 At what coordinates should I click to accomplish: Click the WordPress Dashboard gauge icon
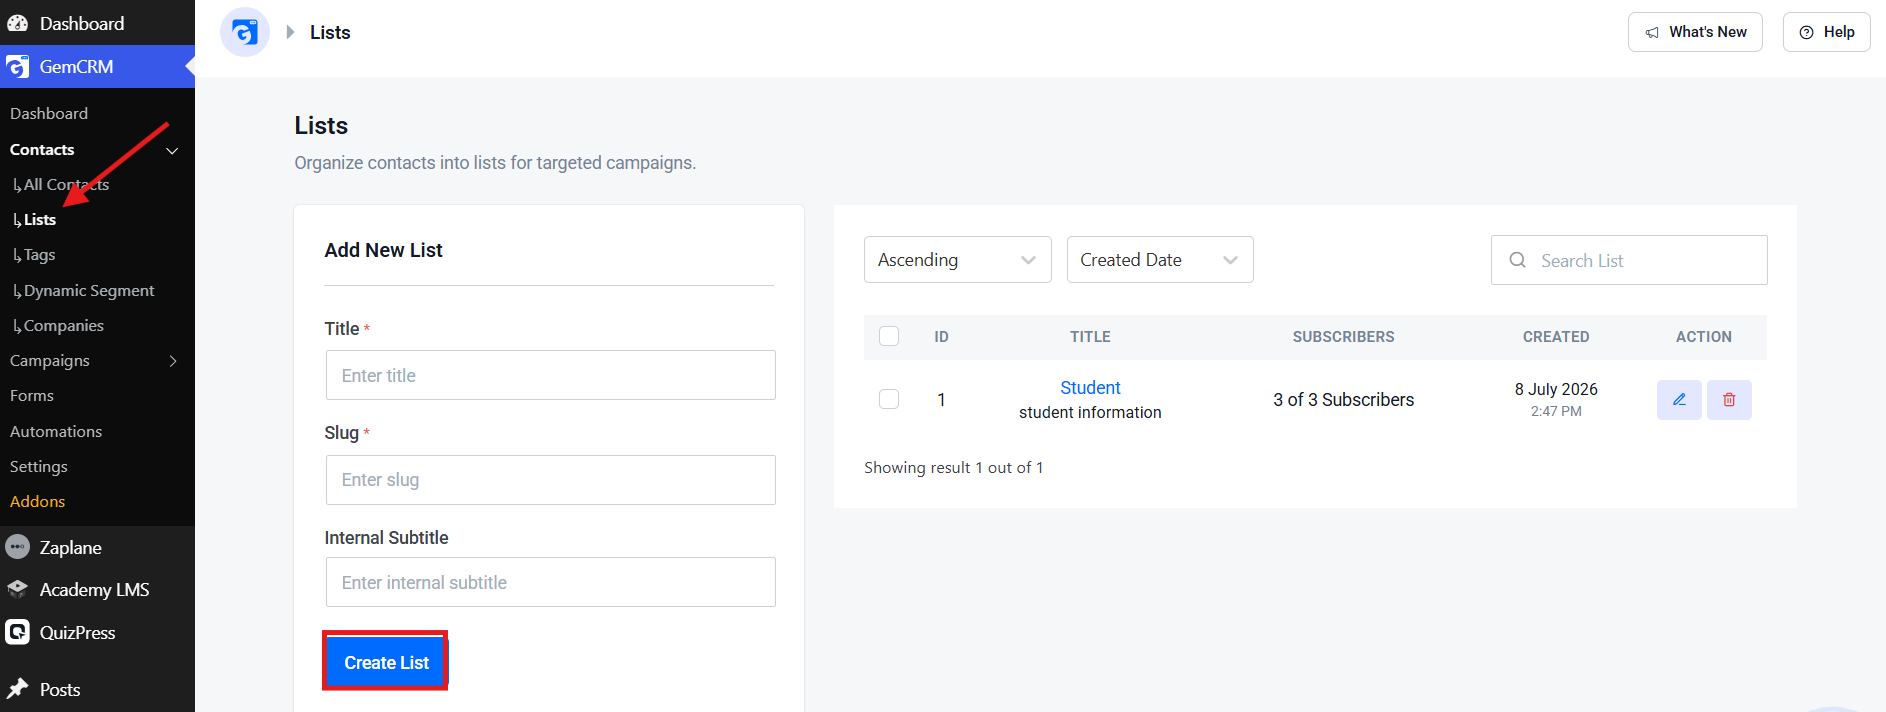pyautogui.click(x=18, y=23)
